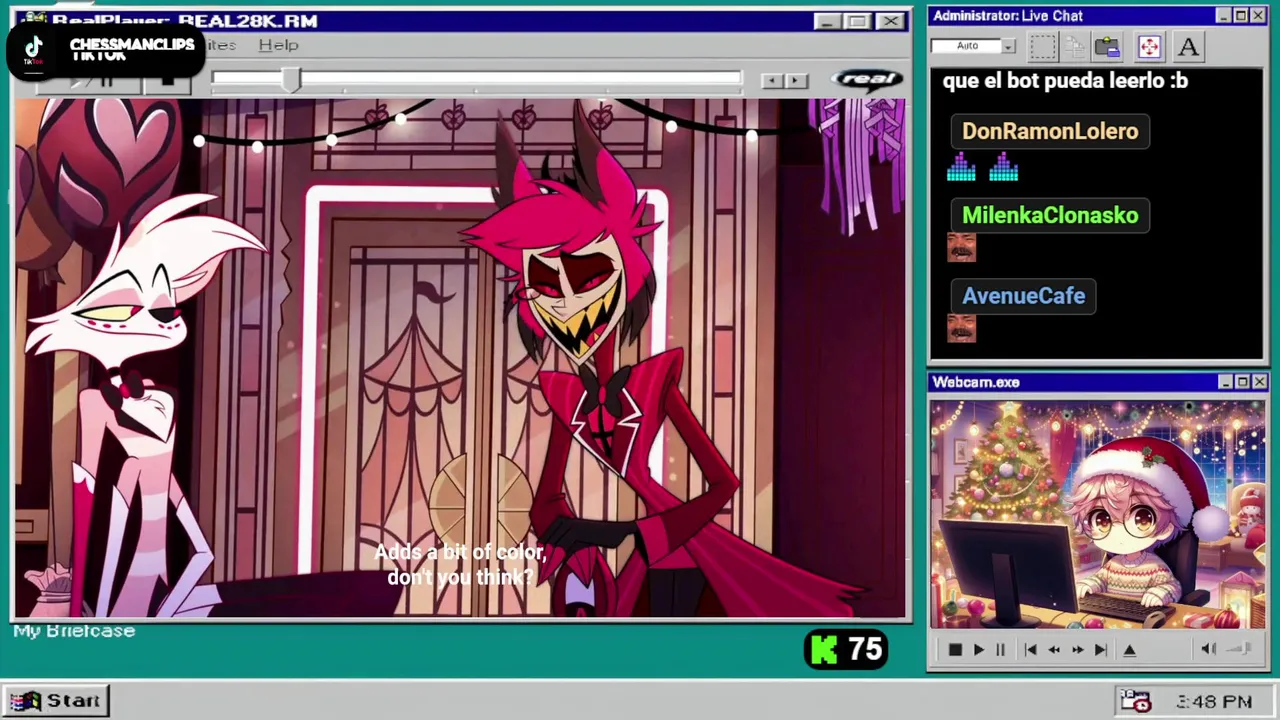Click the real logo in RealPlayer

[868, 79]
